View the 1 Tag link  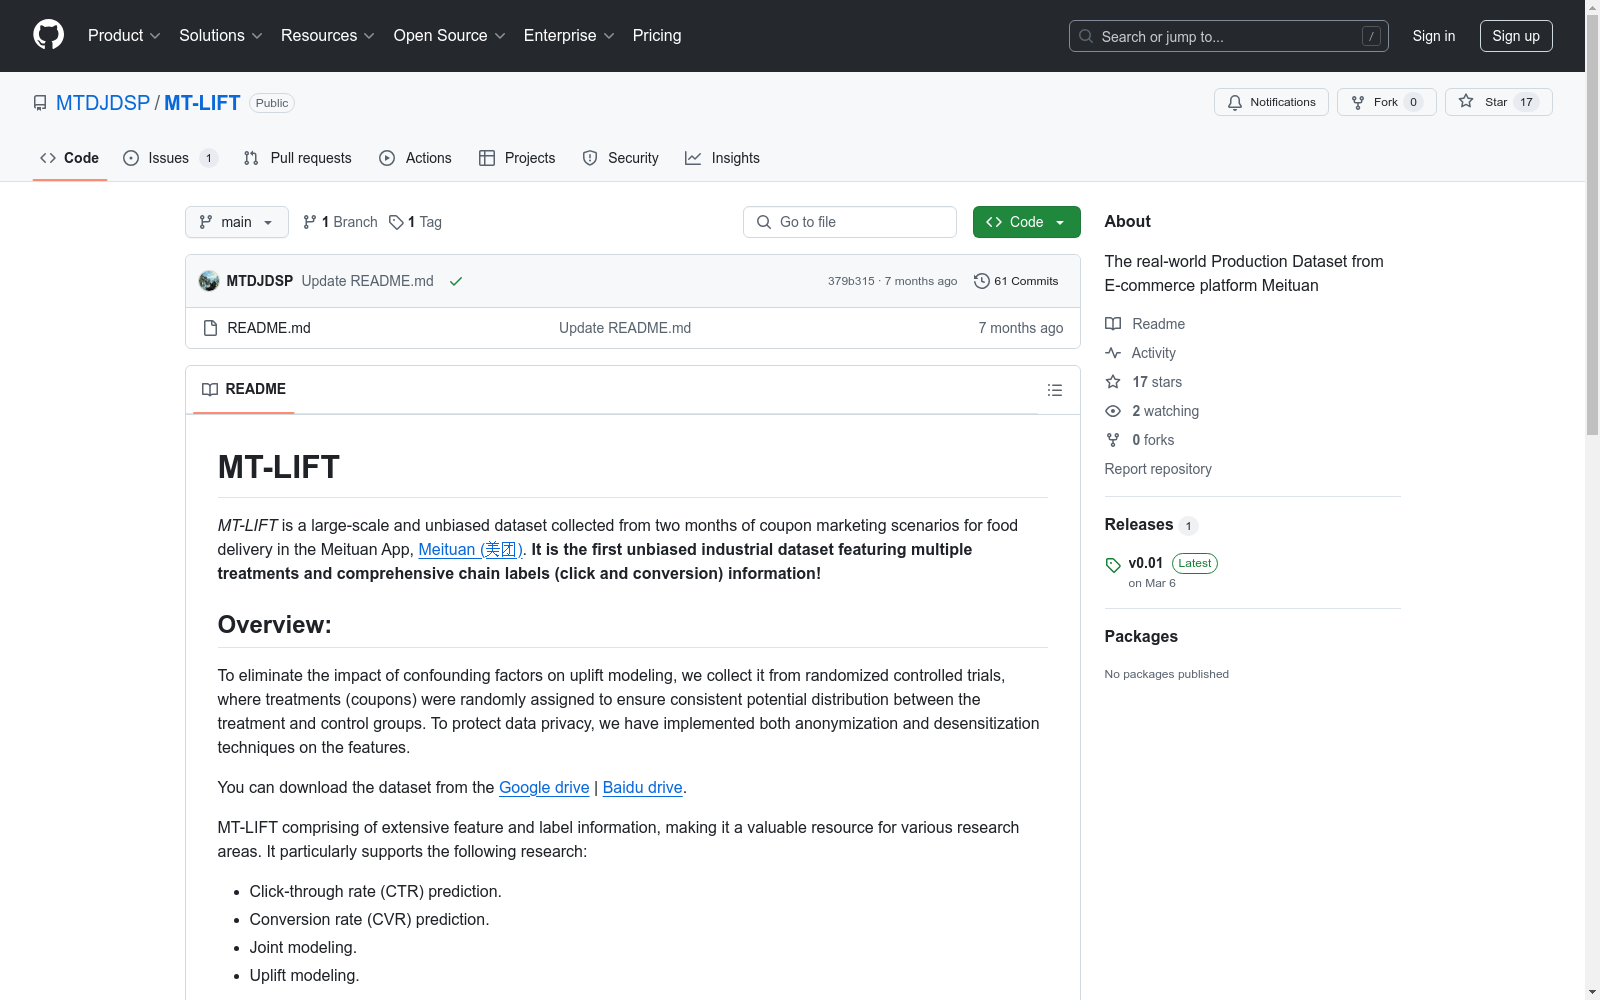tap(415, 222)
